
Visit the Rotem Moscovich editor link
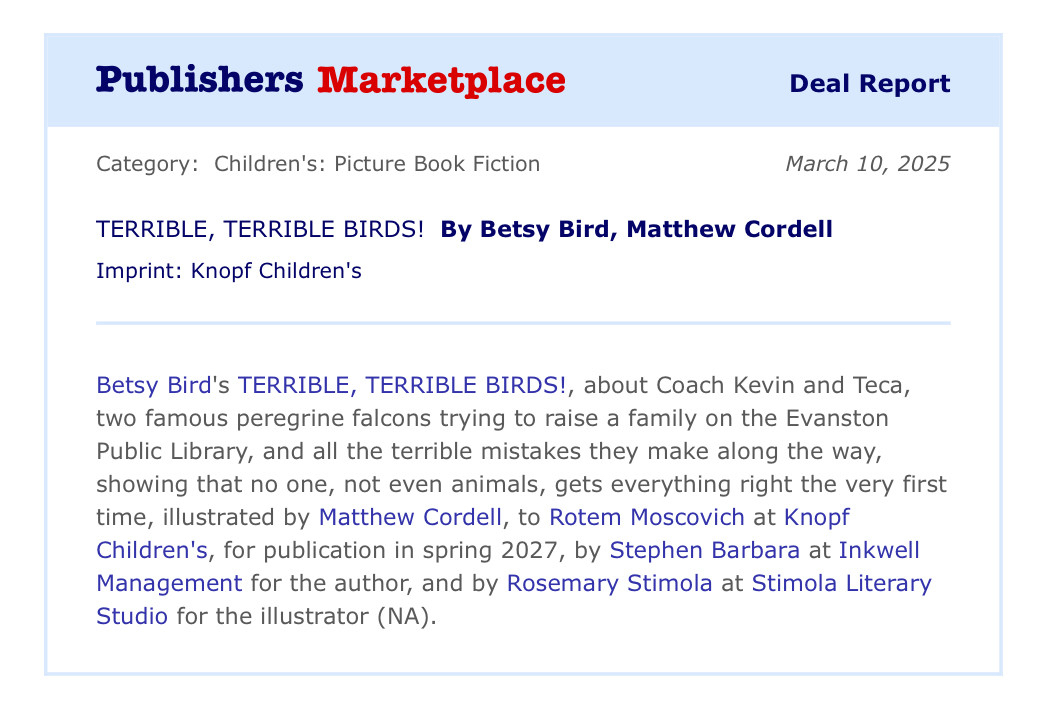coord(647,517)
